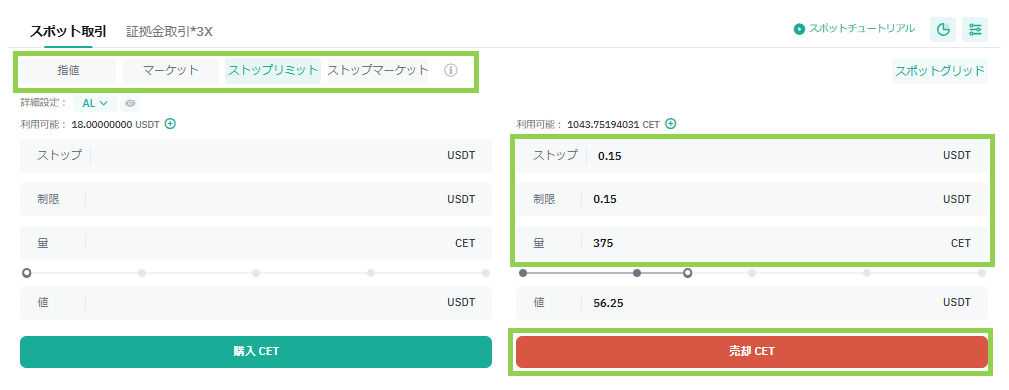The height and width of the screenshot is (390, 1009).
Task: Click the sell slider's last dot
Action: [x=982, y=273]
